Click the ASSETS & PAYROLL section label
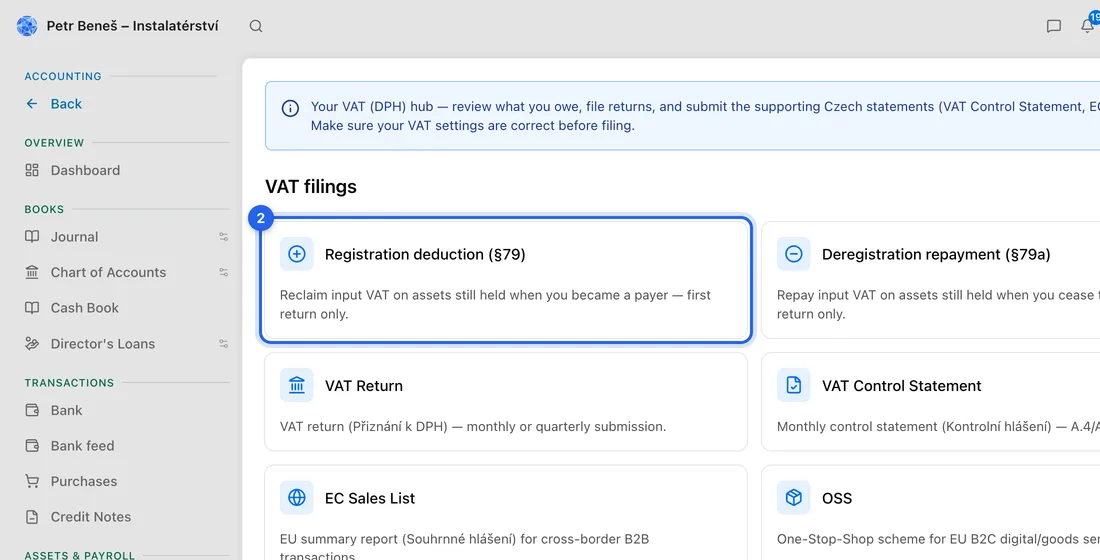The height and width of the screenshot is (560, 1100). (x=79, y=555)
